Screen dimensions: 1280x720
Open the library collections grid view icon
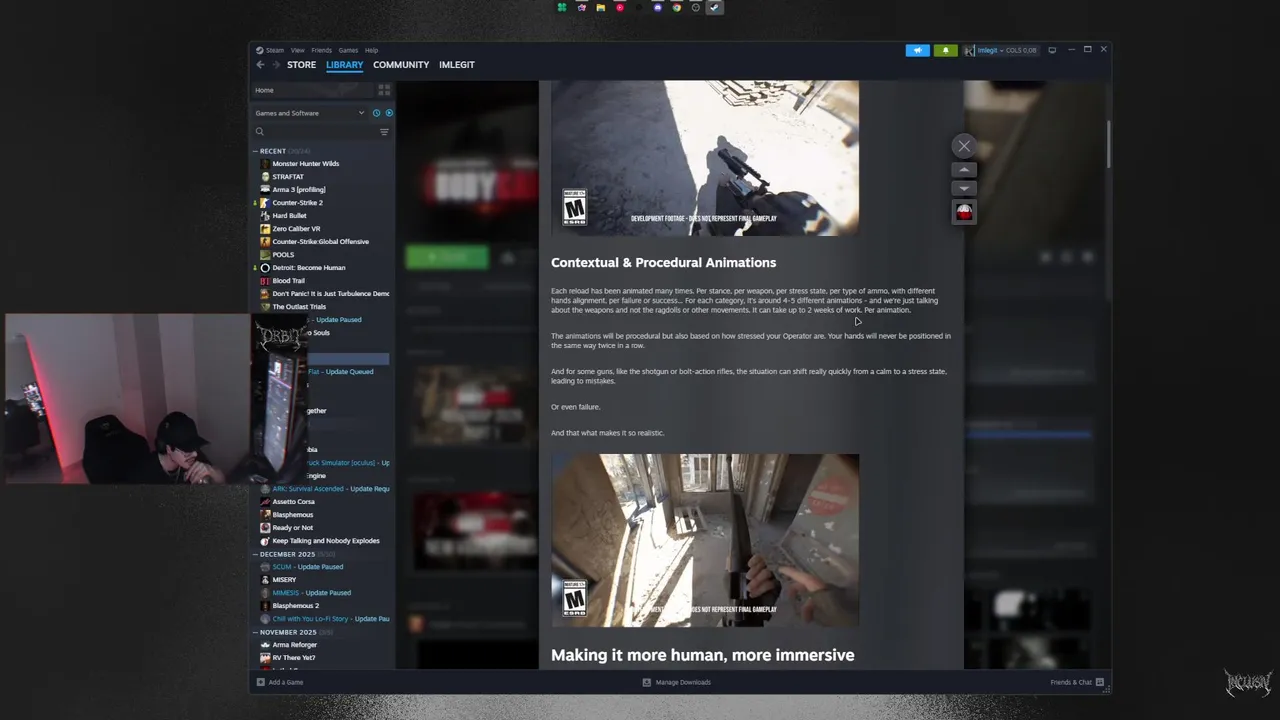384,90
